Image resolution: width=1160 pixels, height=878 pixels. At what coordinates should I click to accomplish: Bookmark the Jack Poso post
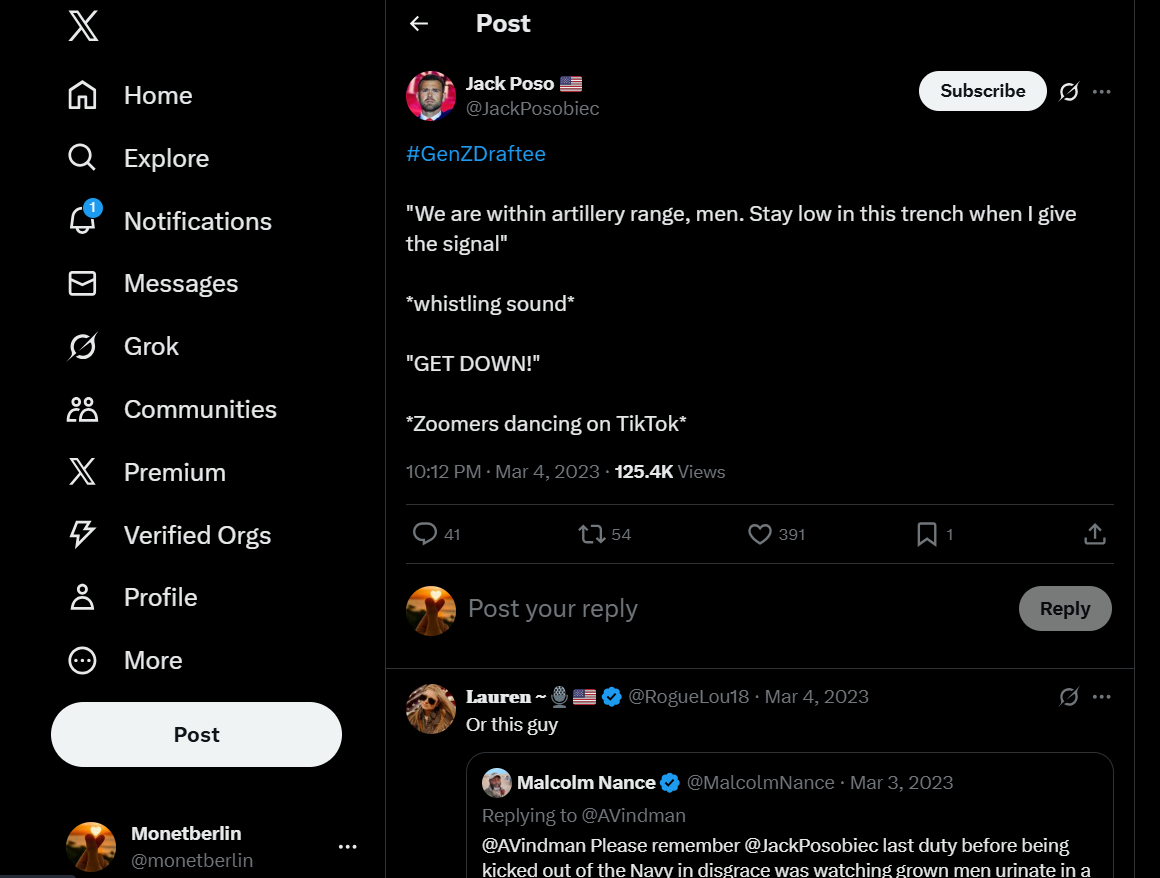coord(927,534)
